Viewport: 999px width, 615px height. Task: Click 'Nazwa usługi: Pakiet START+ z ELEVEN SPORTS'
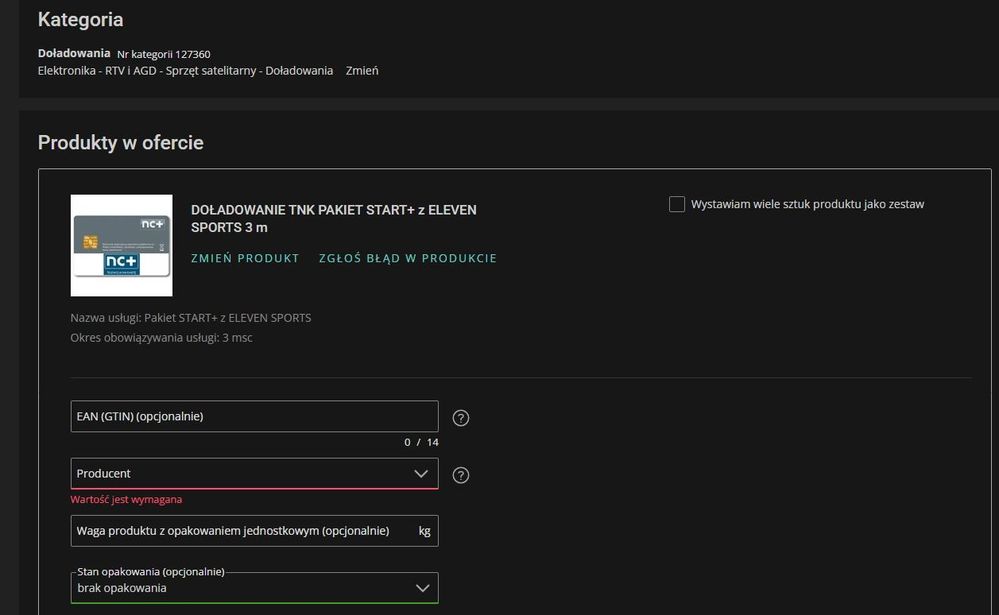(190, 317)
